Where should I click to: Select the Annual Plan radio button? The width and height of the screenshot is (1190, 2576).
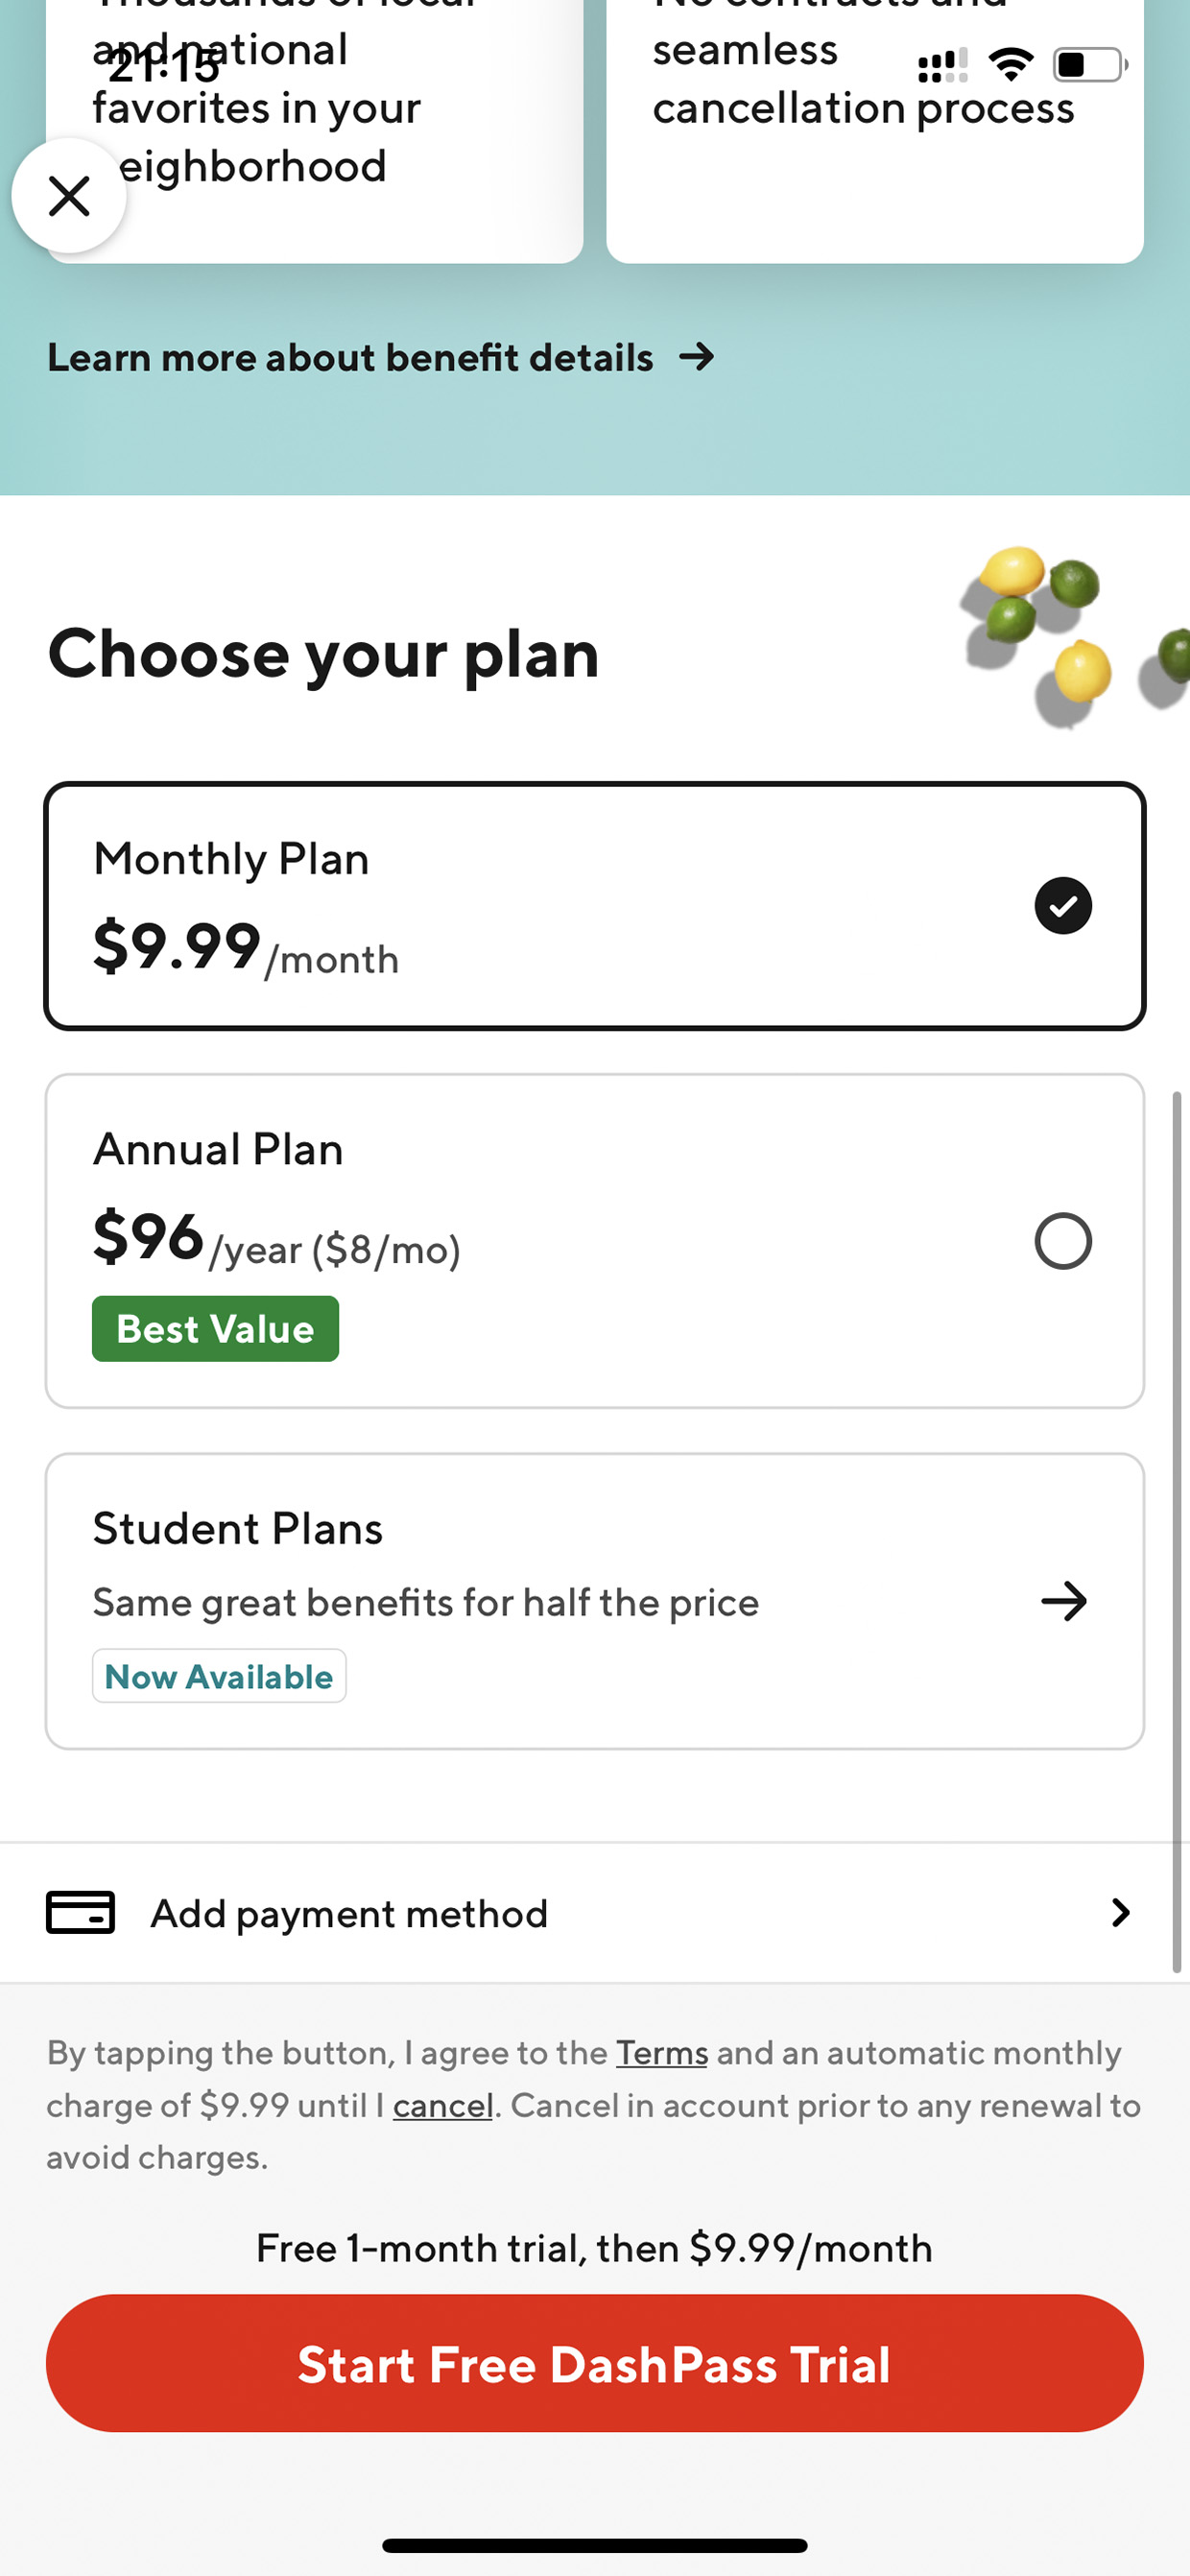1062,1241
